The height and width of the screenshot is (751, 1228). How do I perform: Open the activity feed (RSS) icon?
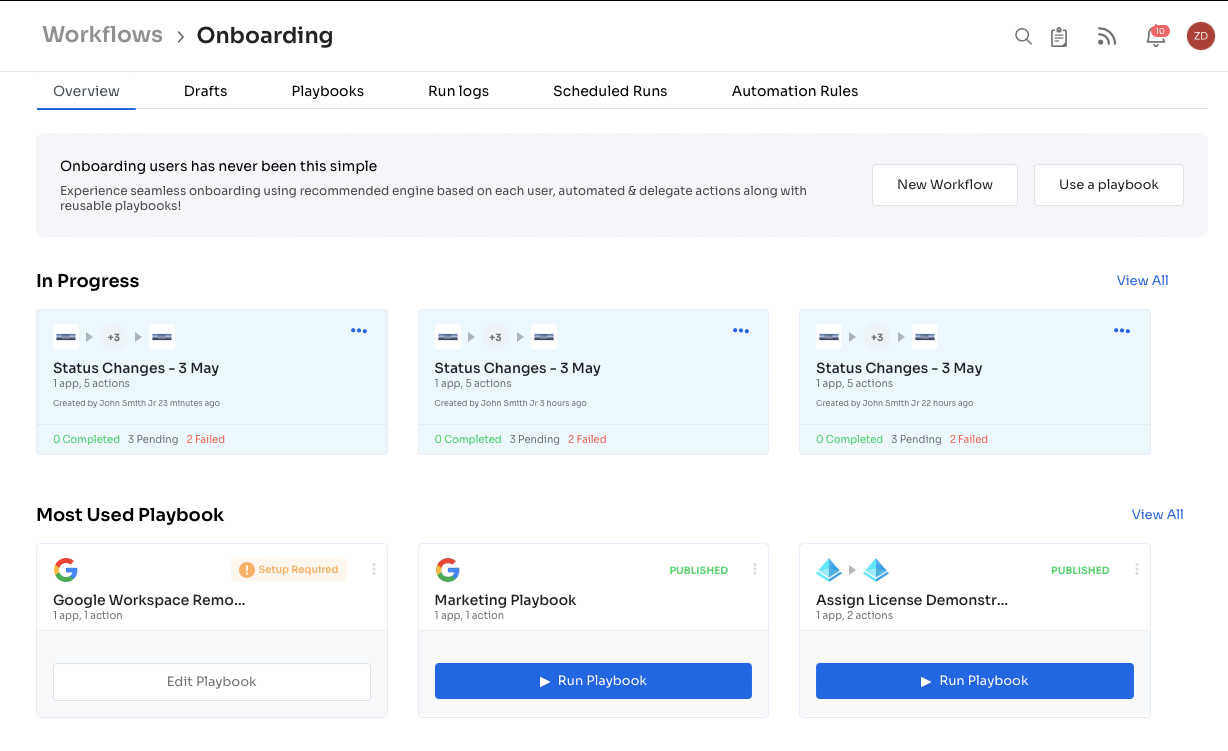(1106, 36)
